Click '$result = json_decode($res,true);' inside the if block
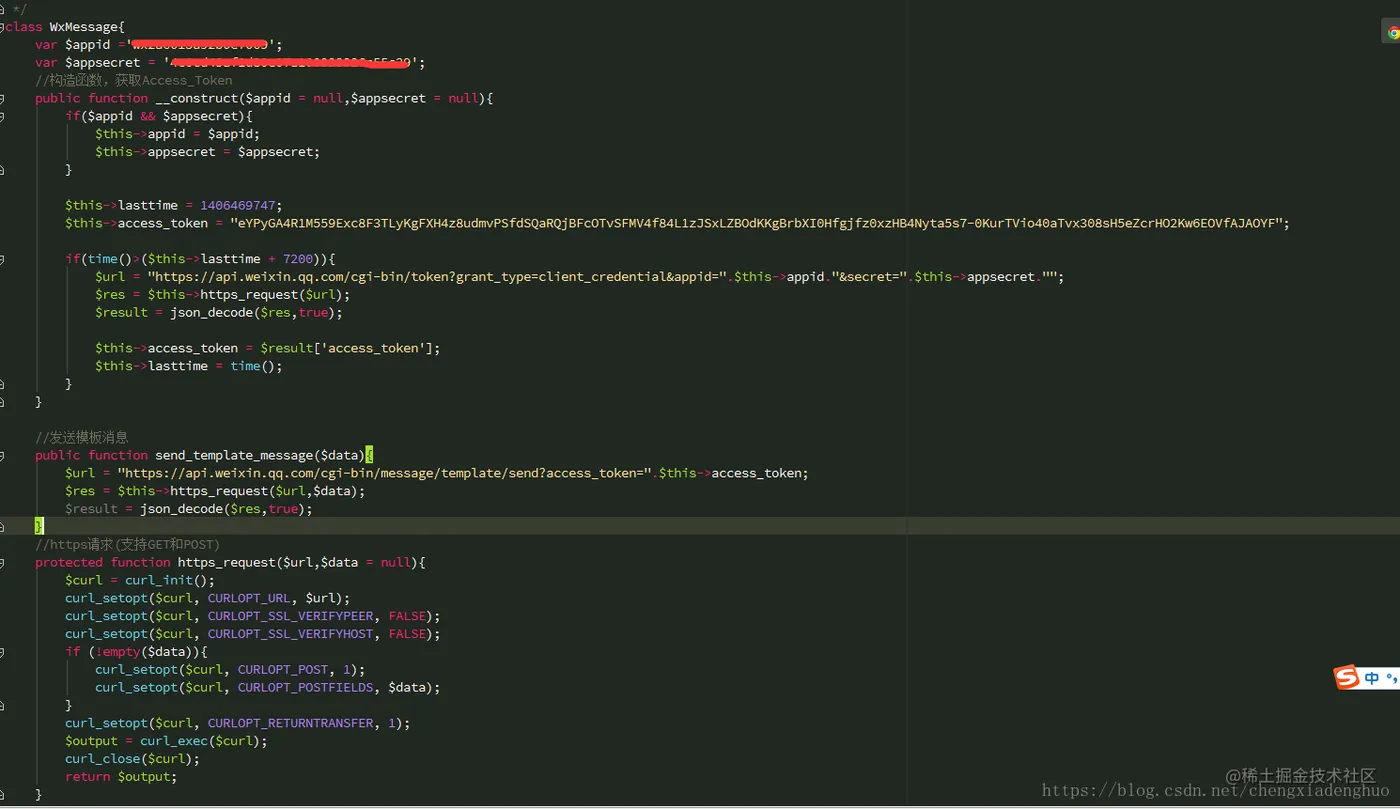The width and height of the screenshot is (1400, 809). point(219,312)
